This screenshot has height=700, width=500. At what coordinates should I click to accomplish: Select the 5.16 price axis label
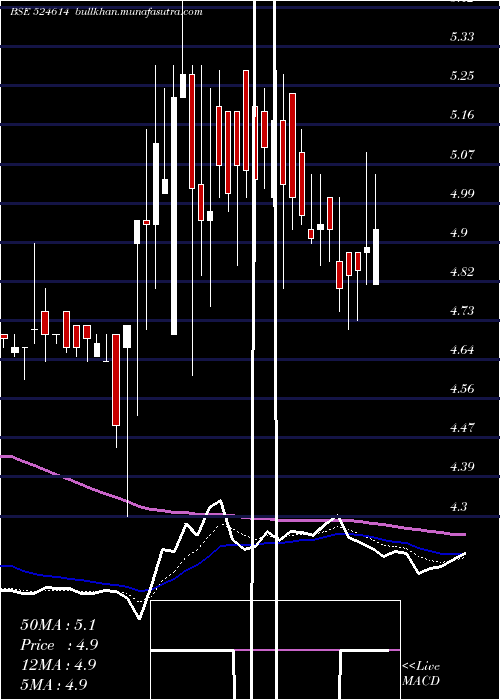click(x=462, y=115)
